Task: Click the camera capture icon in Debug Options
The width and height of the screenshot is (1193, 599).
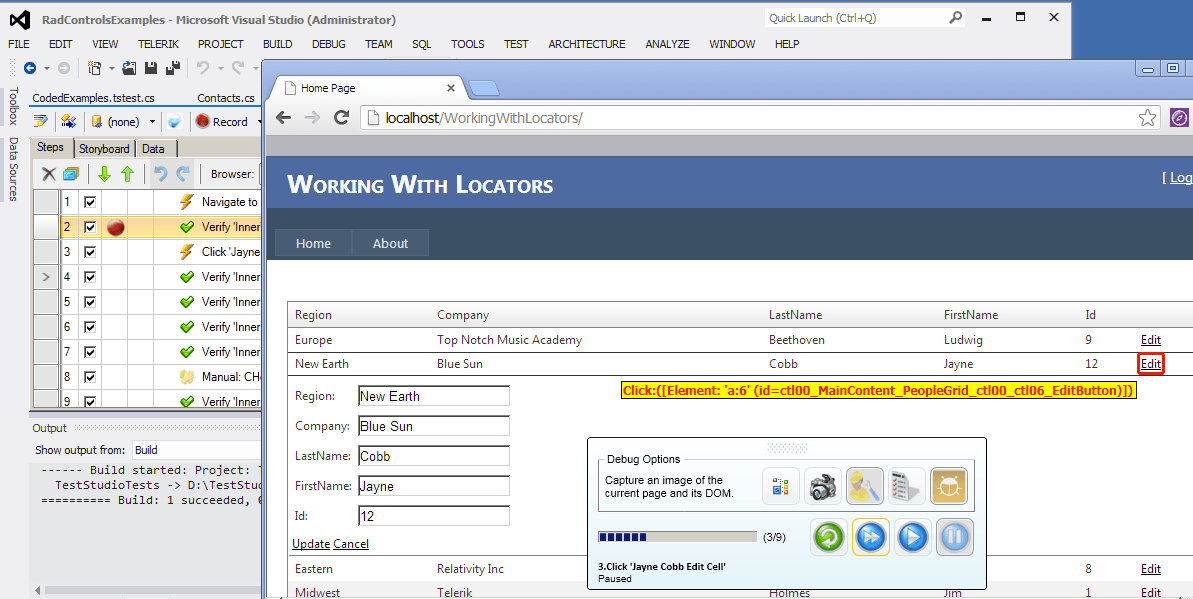Action: (x=822, y=486)
